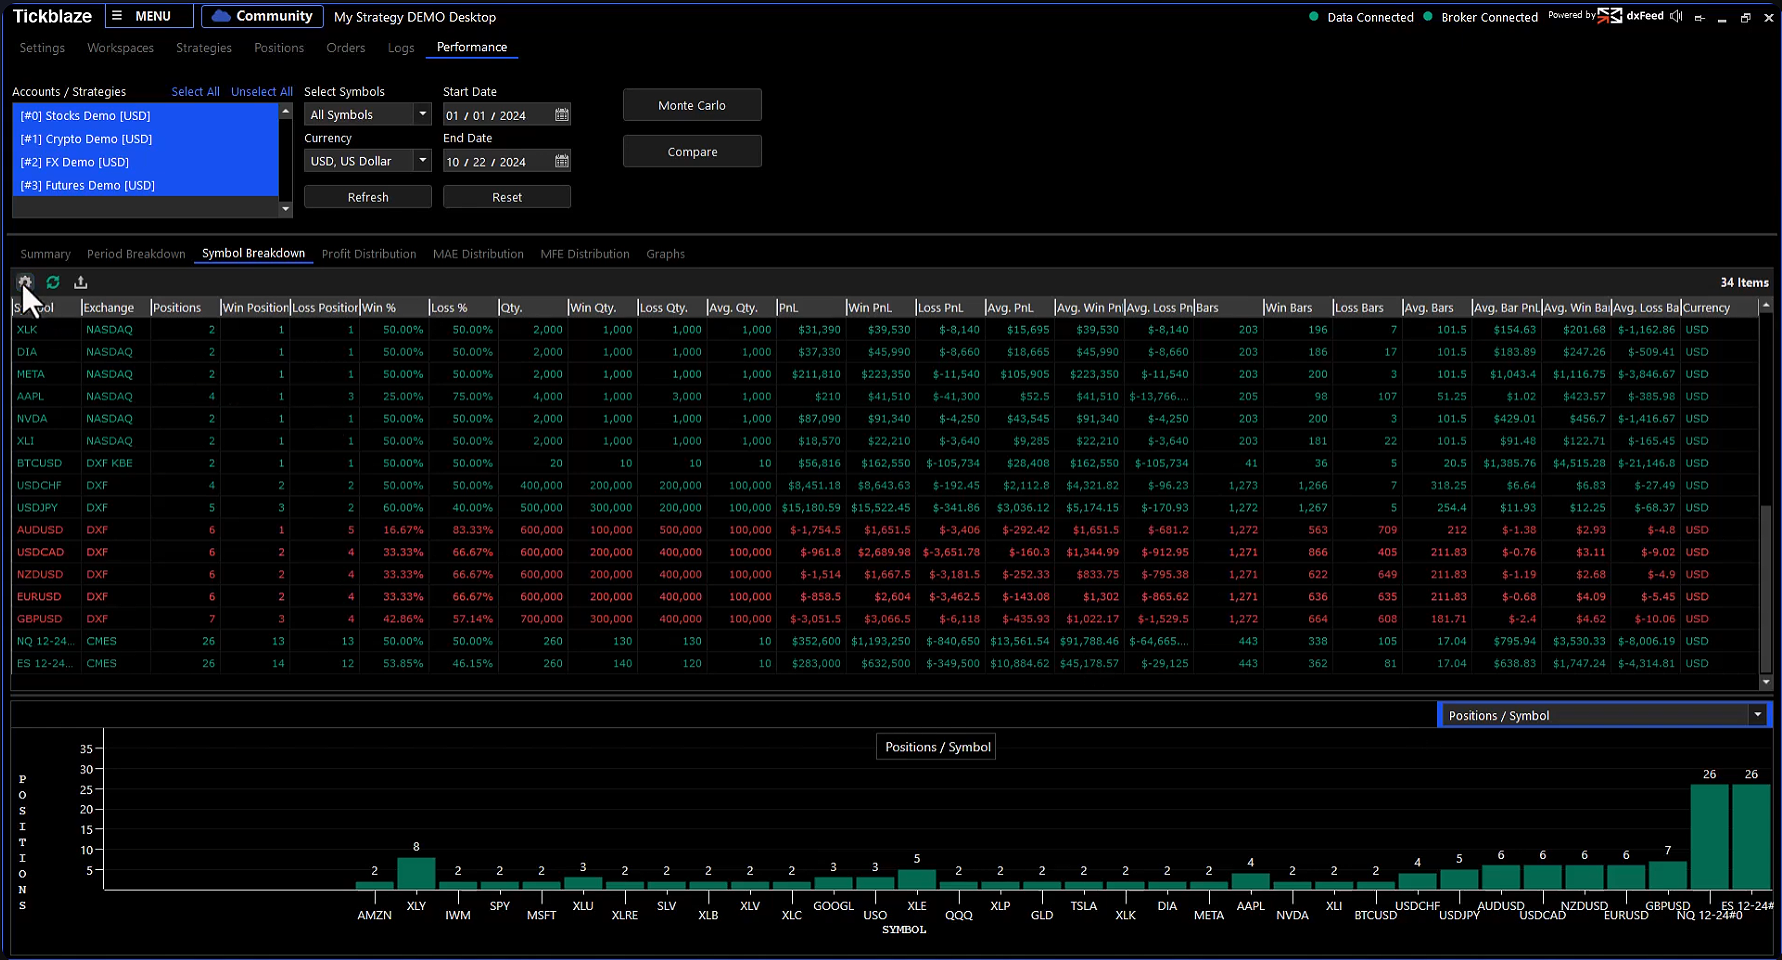Expand the Positions / Symbol chart dropdown
1782x960 pixels.
pos(1757,715)
